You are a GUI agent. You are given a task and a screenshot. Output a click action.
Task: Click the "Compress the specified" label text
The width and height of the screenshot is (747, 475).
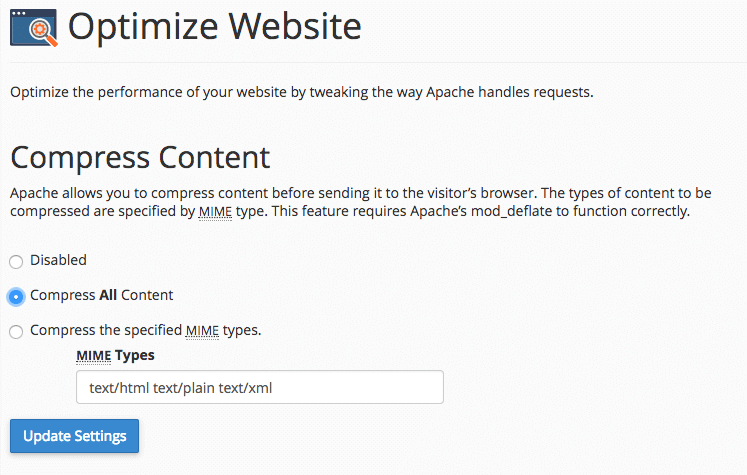106,330
